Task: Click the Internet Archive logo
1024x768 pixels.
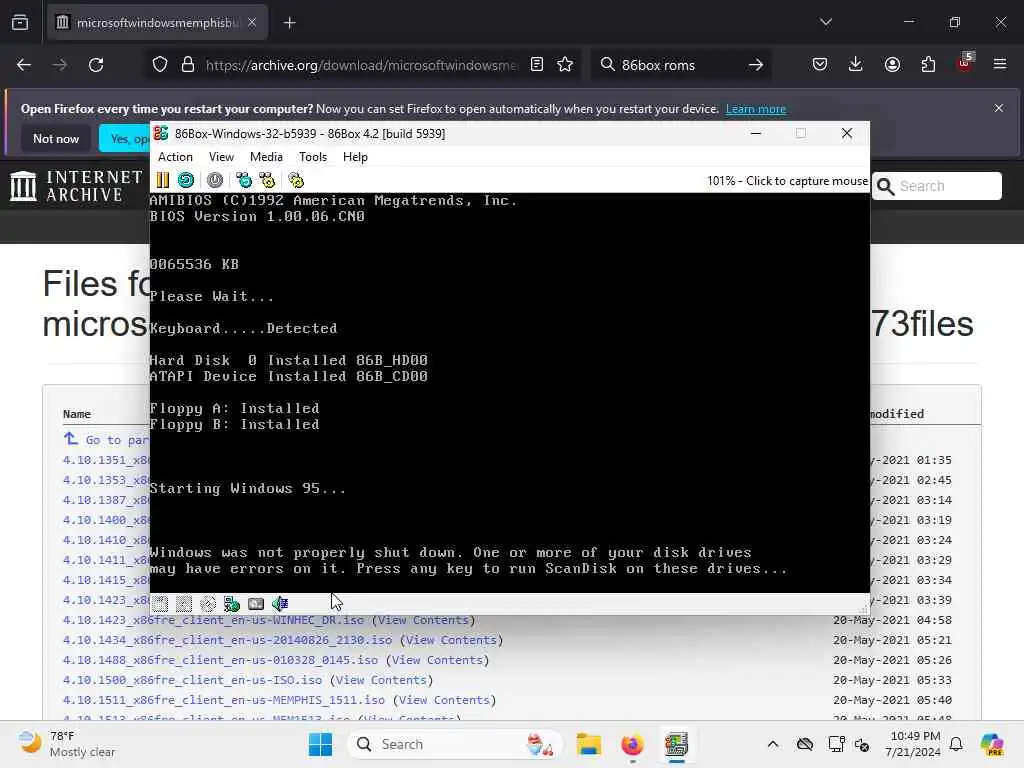Action: (76, 186)
